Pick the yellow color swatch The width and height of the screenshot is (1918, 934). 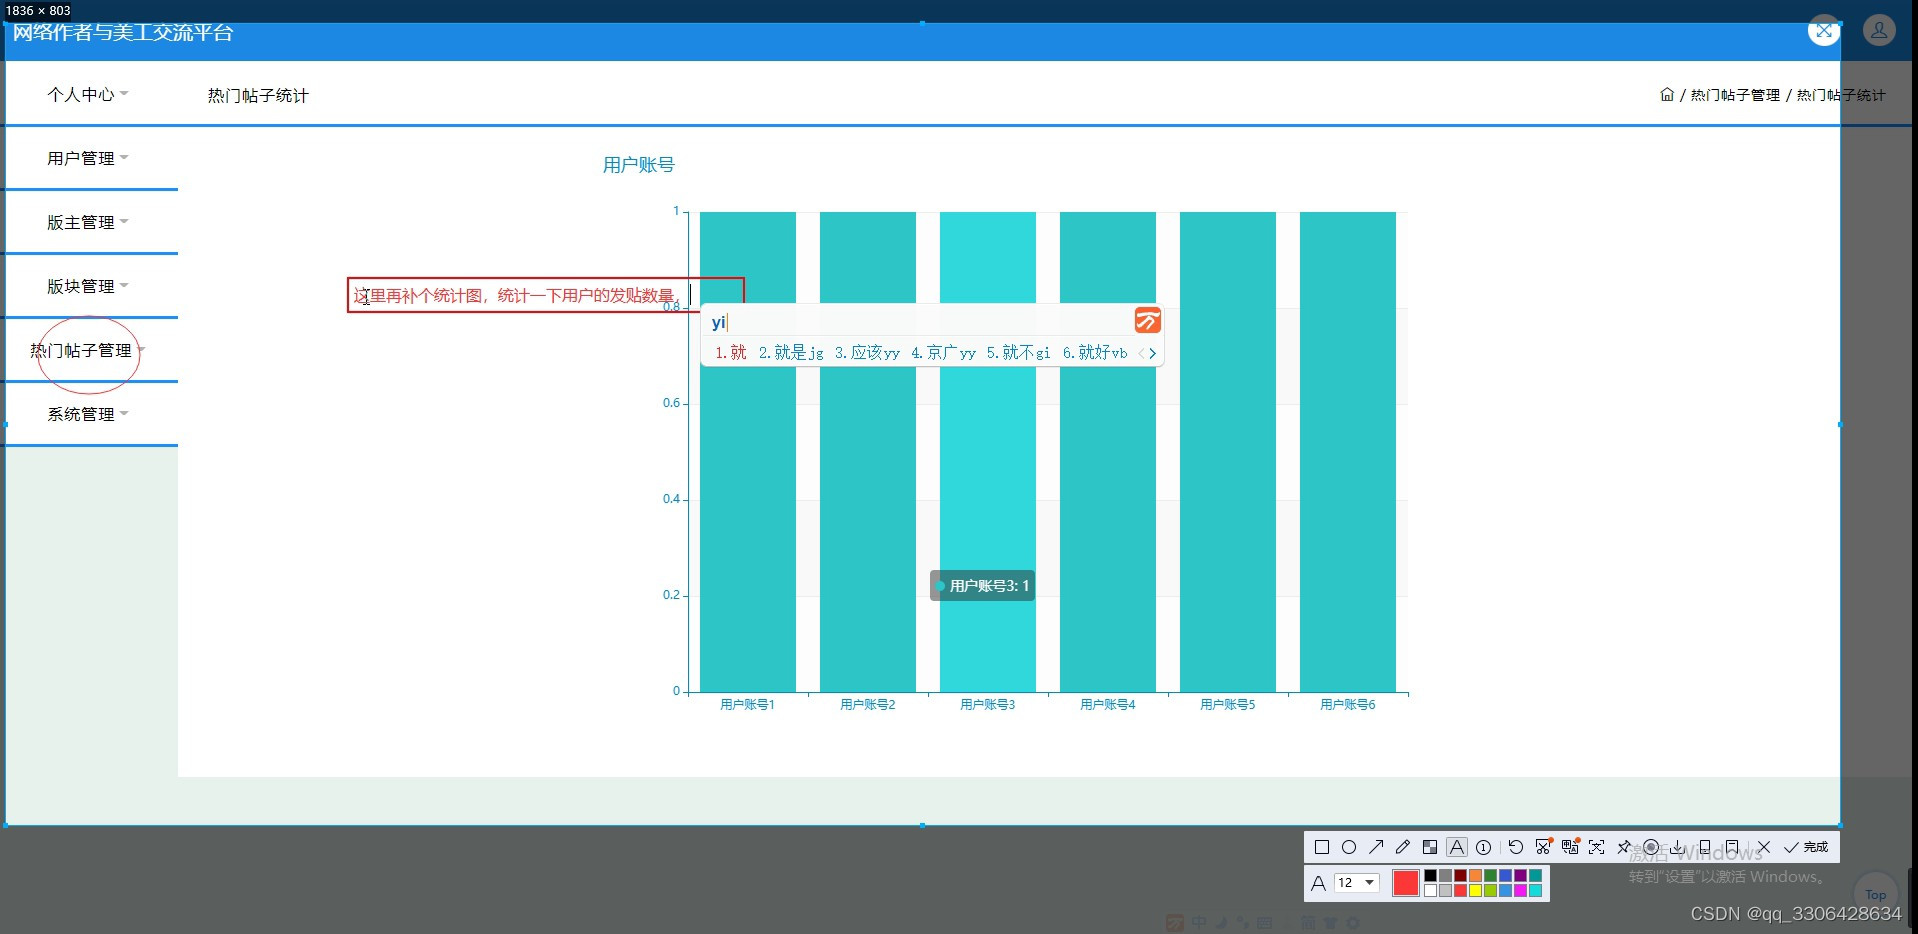click(x=1475, y=890)
